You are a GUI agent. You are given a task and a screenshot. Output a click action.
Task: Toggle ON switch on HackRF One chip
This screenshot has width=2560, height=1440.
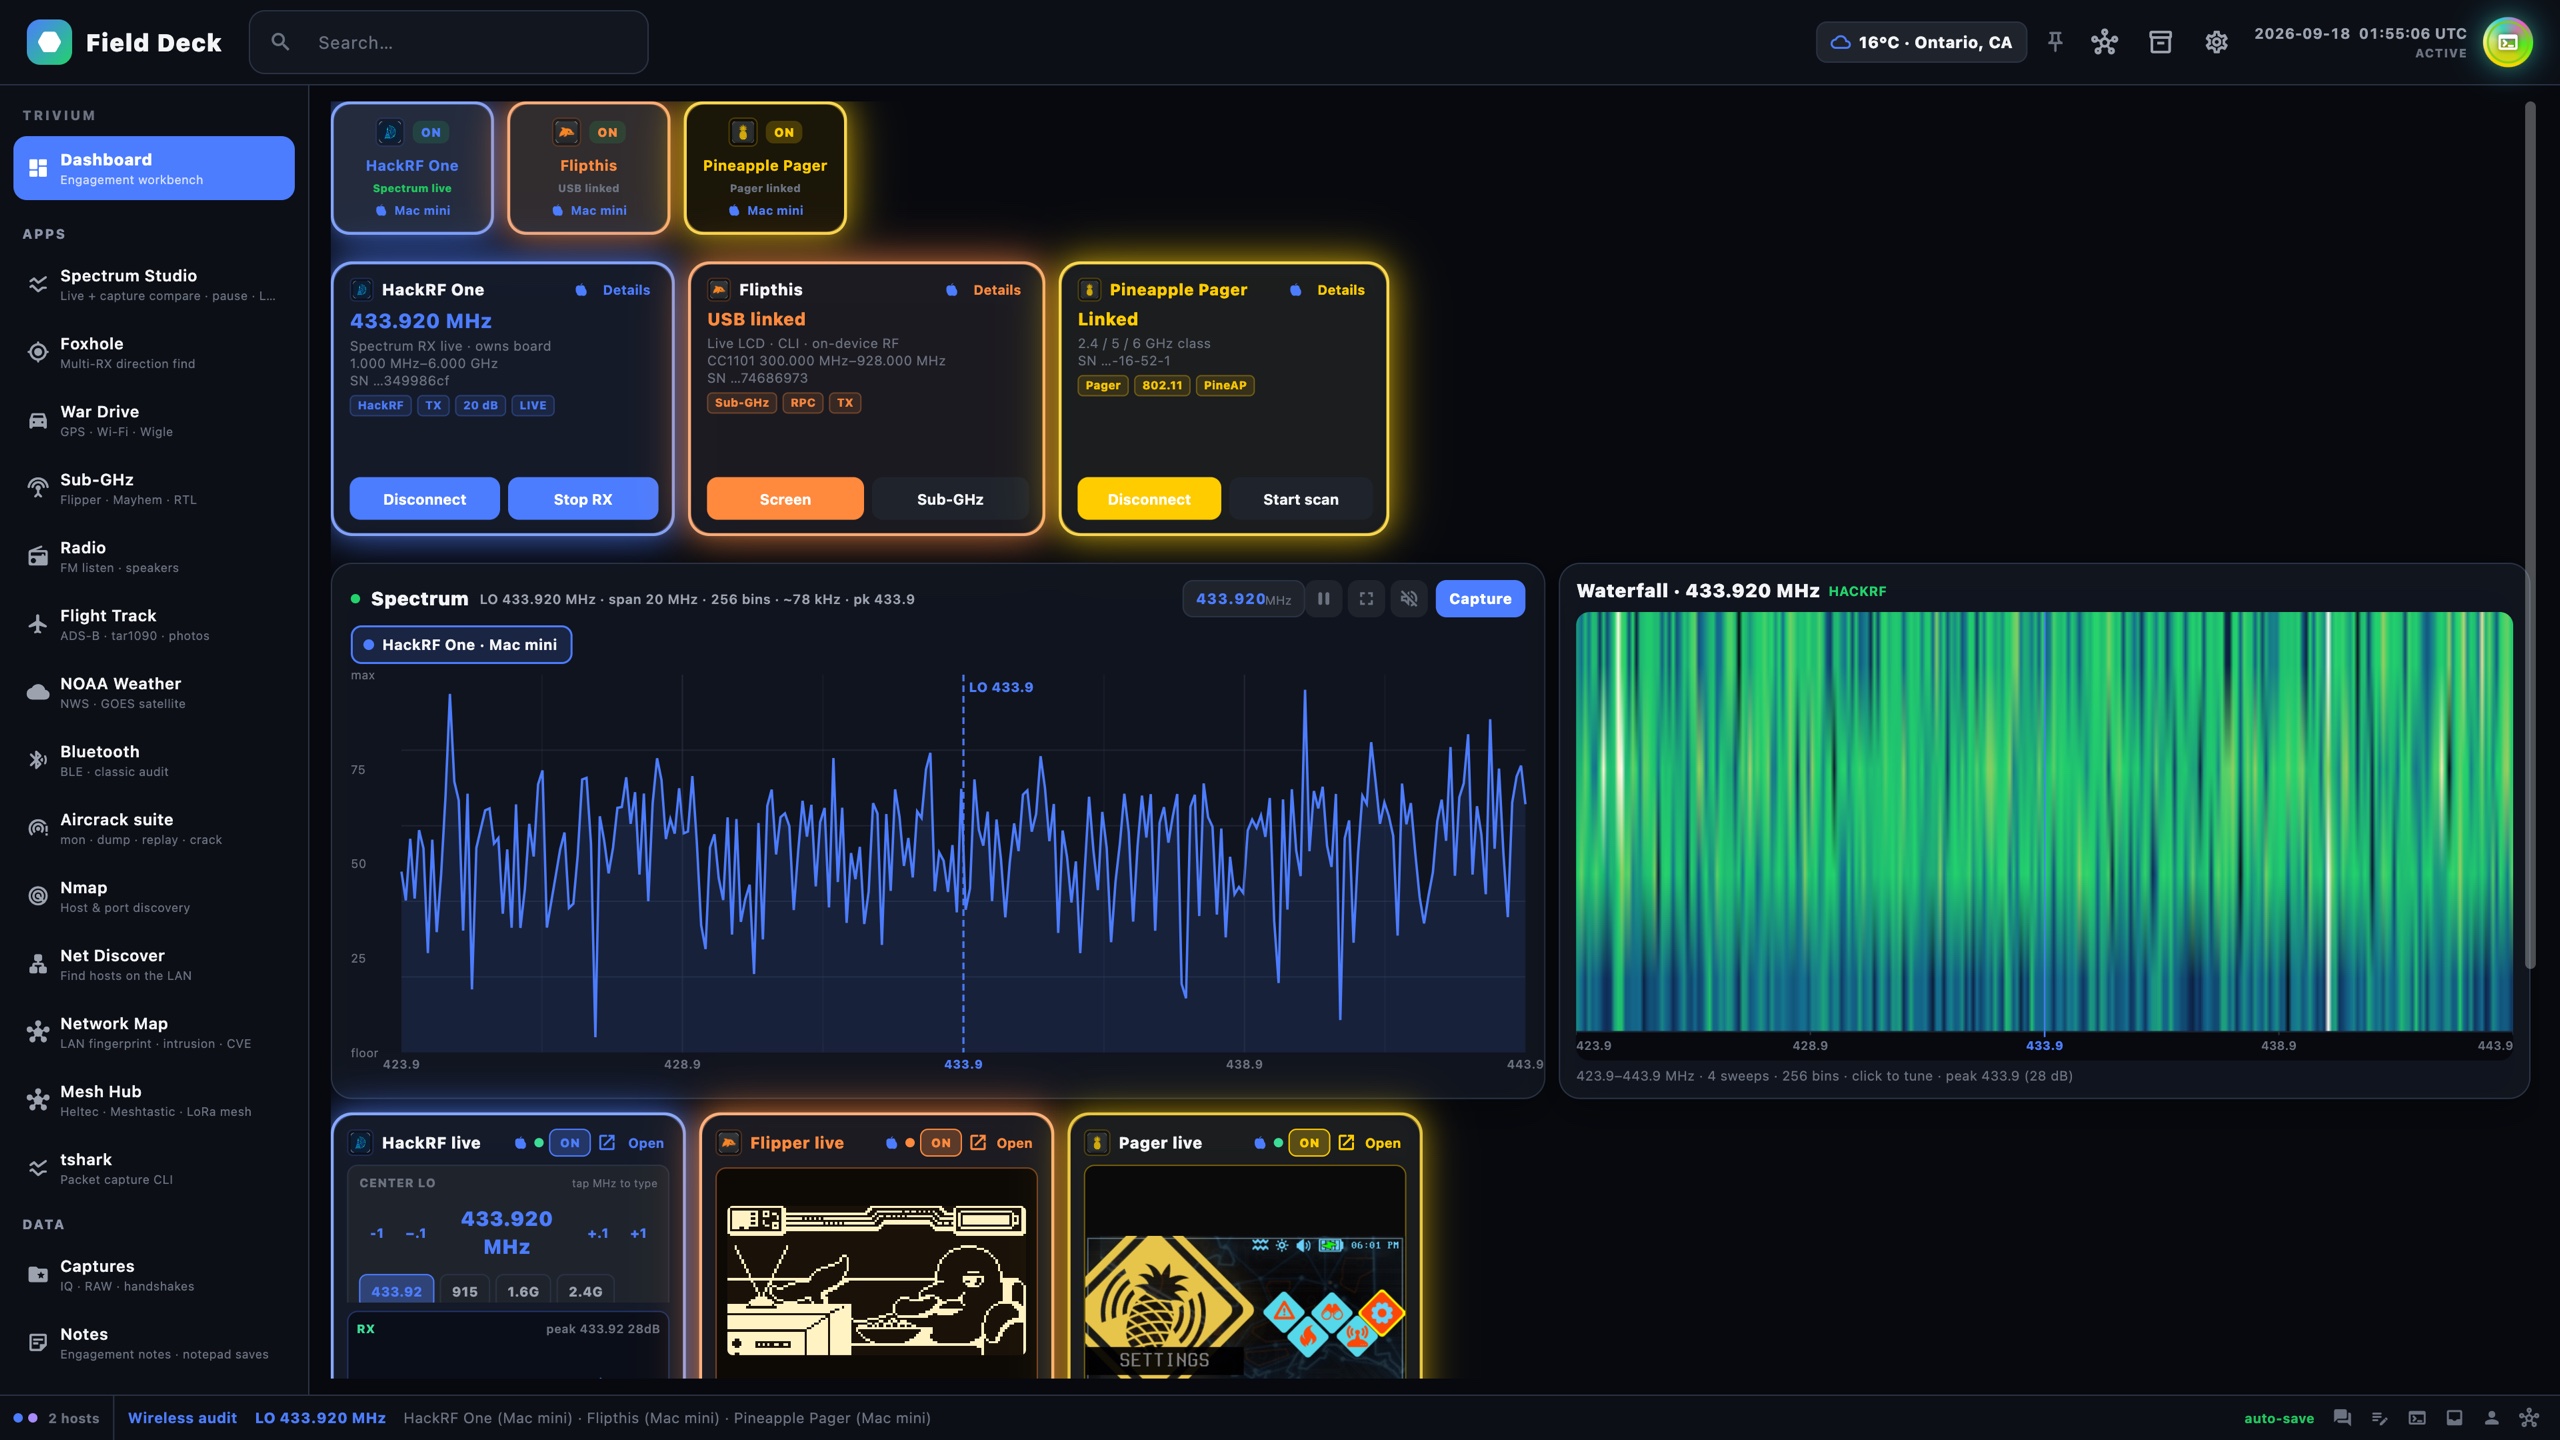pyautogui.click(x=430, y=132)
